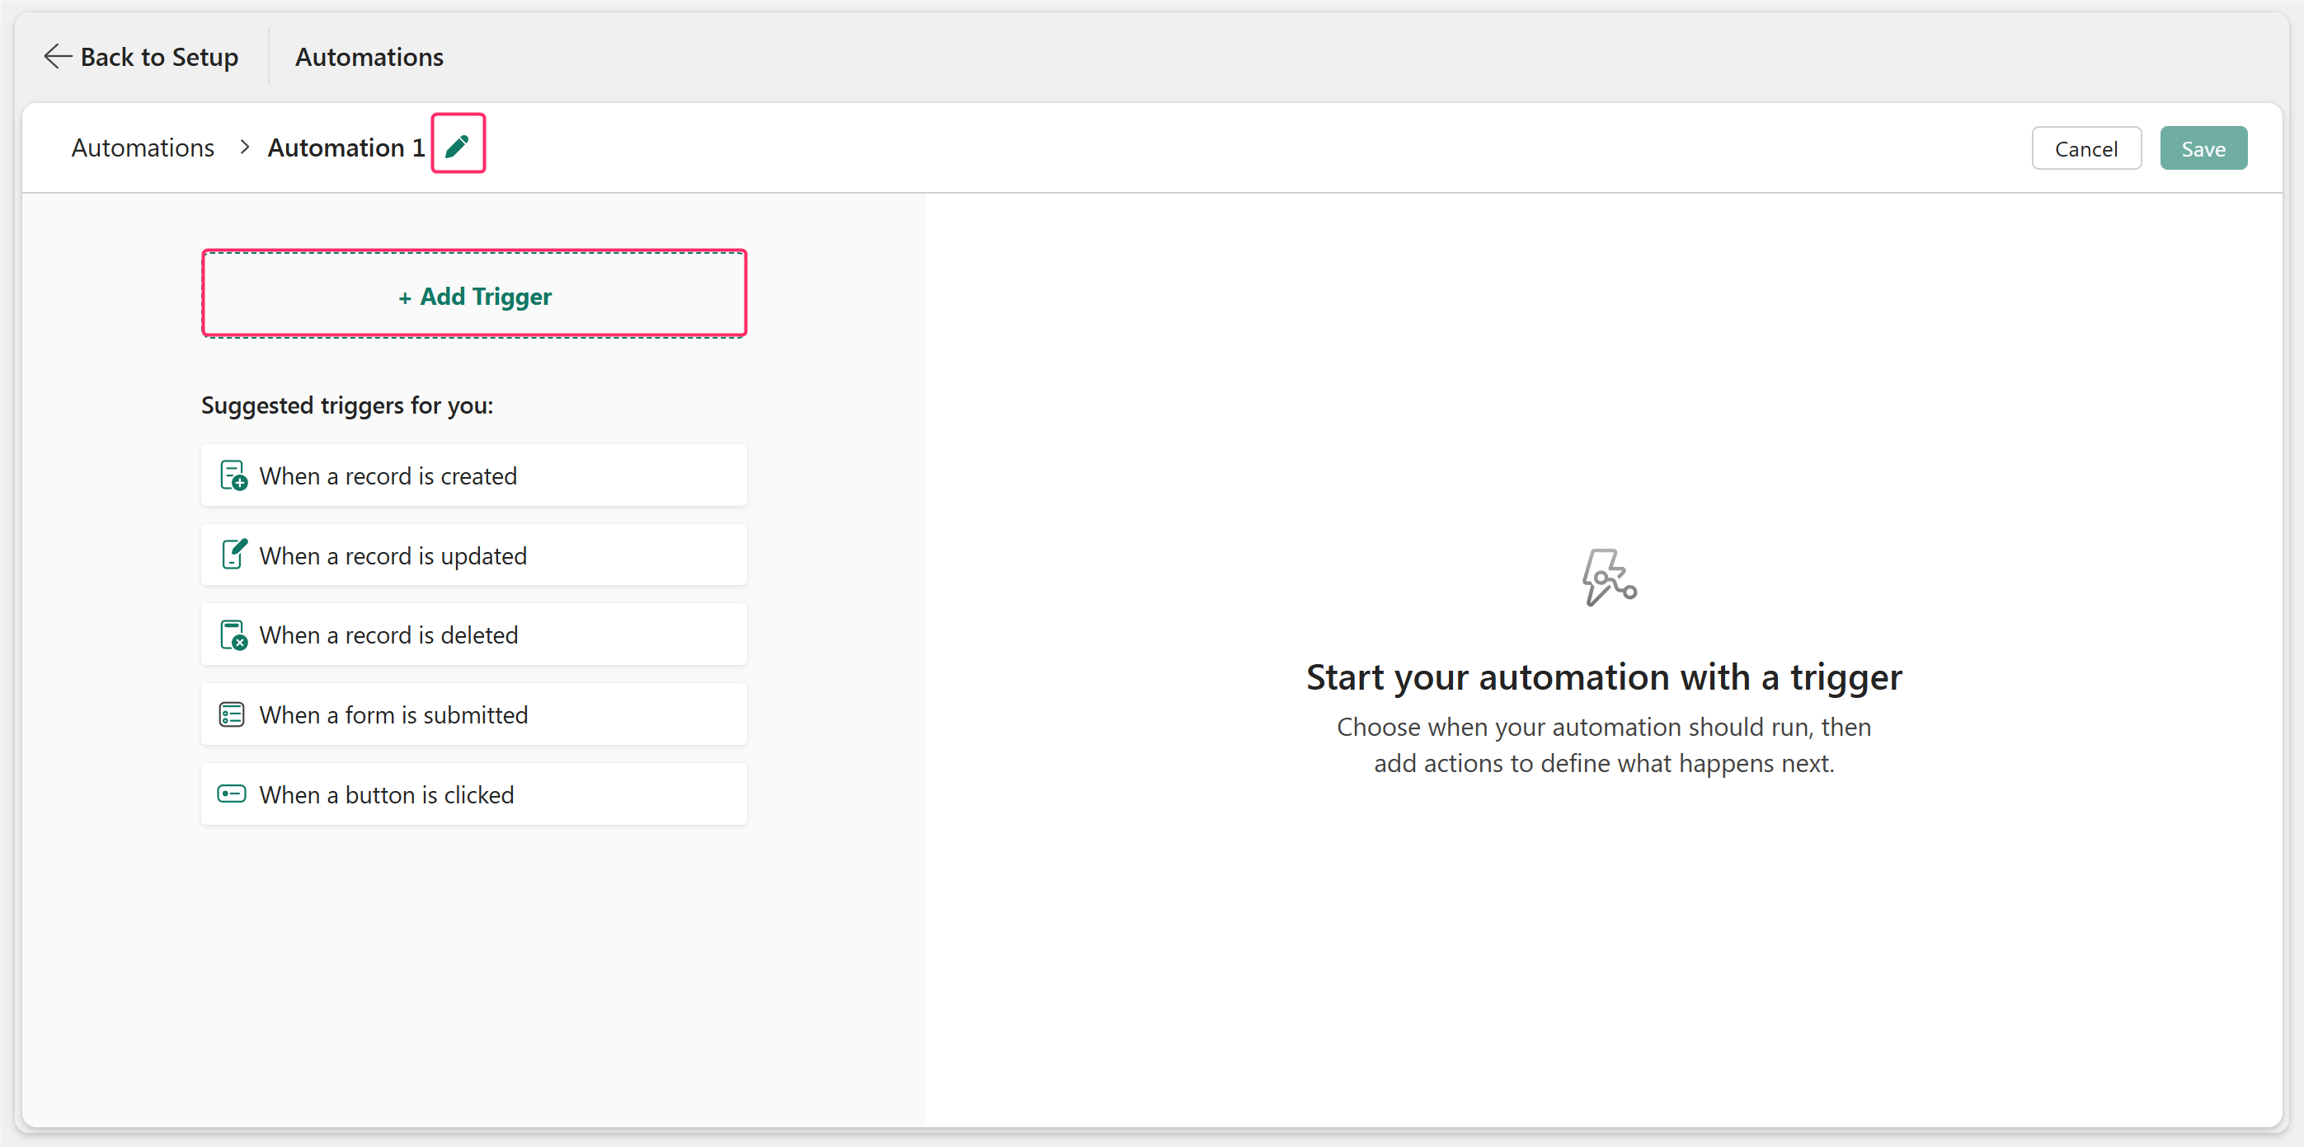
Task: Click the form submitted list icon
Action: (x=232, y=714)
